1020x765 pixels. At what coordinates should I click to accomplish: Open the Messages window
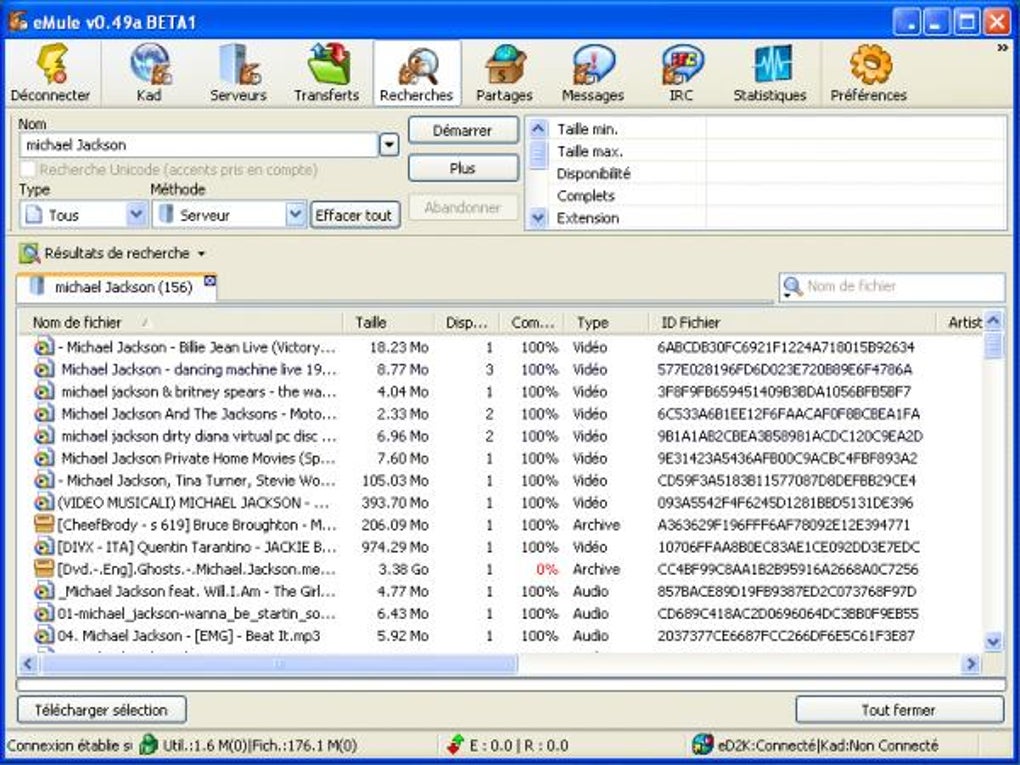[593, 73]
